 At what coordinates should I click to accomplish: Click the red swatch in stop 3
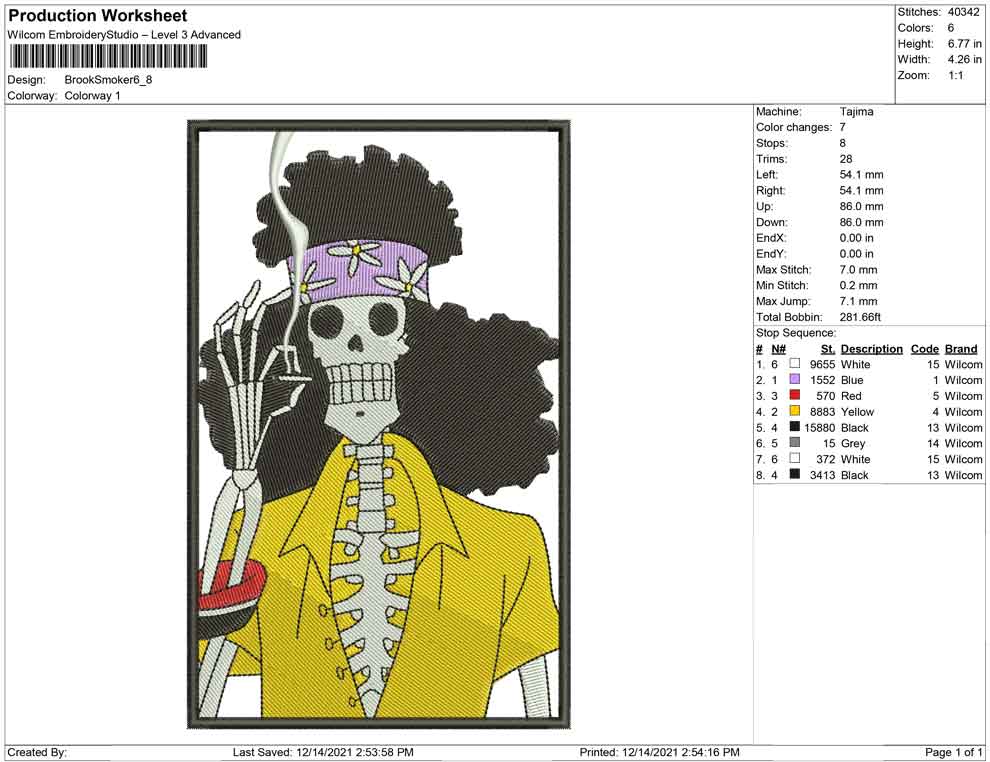pos(795,395)
